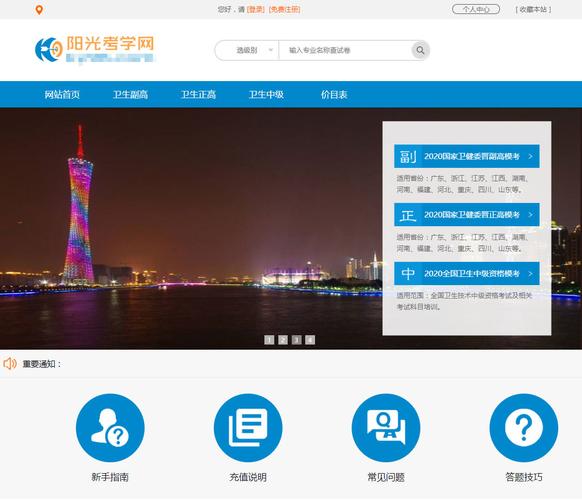This screenshot has width=582, height=500.
Task: Click the 重要通知： label text
Action: 42,364
